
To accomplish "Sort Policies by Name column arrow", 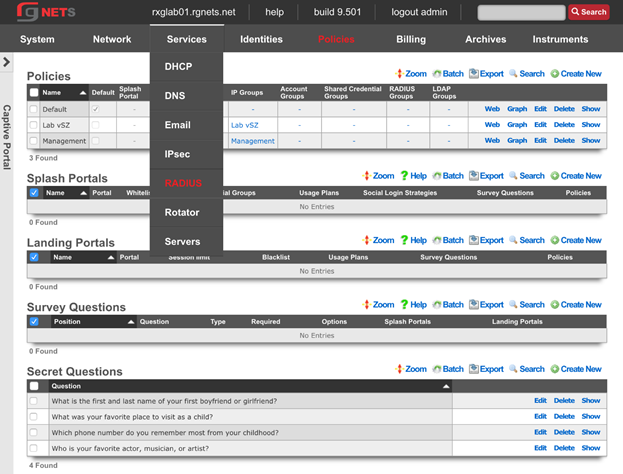I will [x=82, y=92].
